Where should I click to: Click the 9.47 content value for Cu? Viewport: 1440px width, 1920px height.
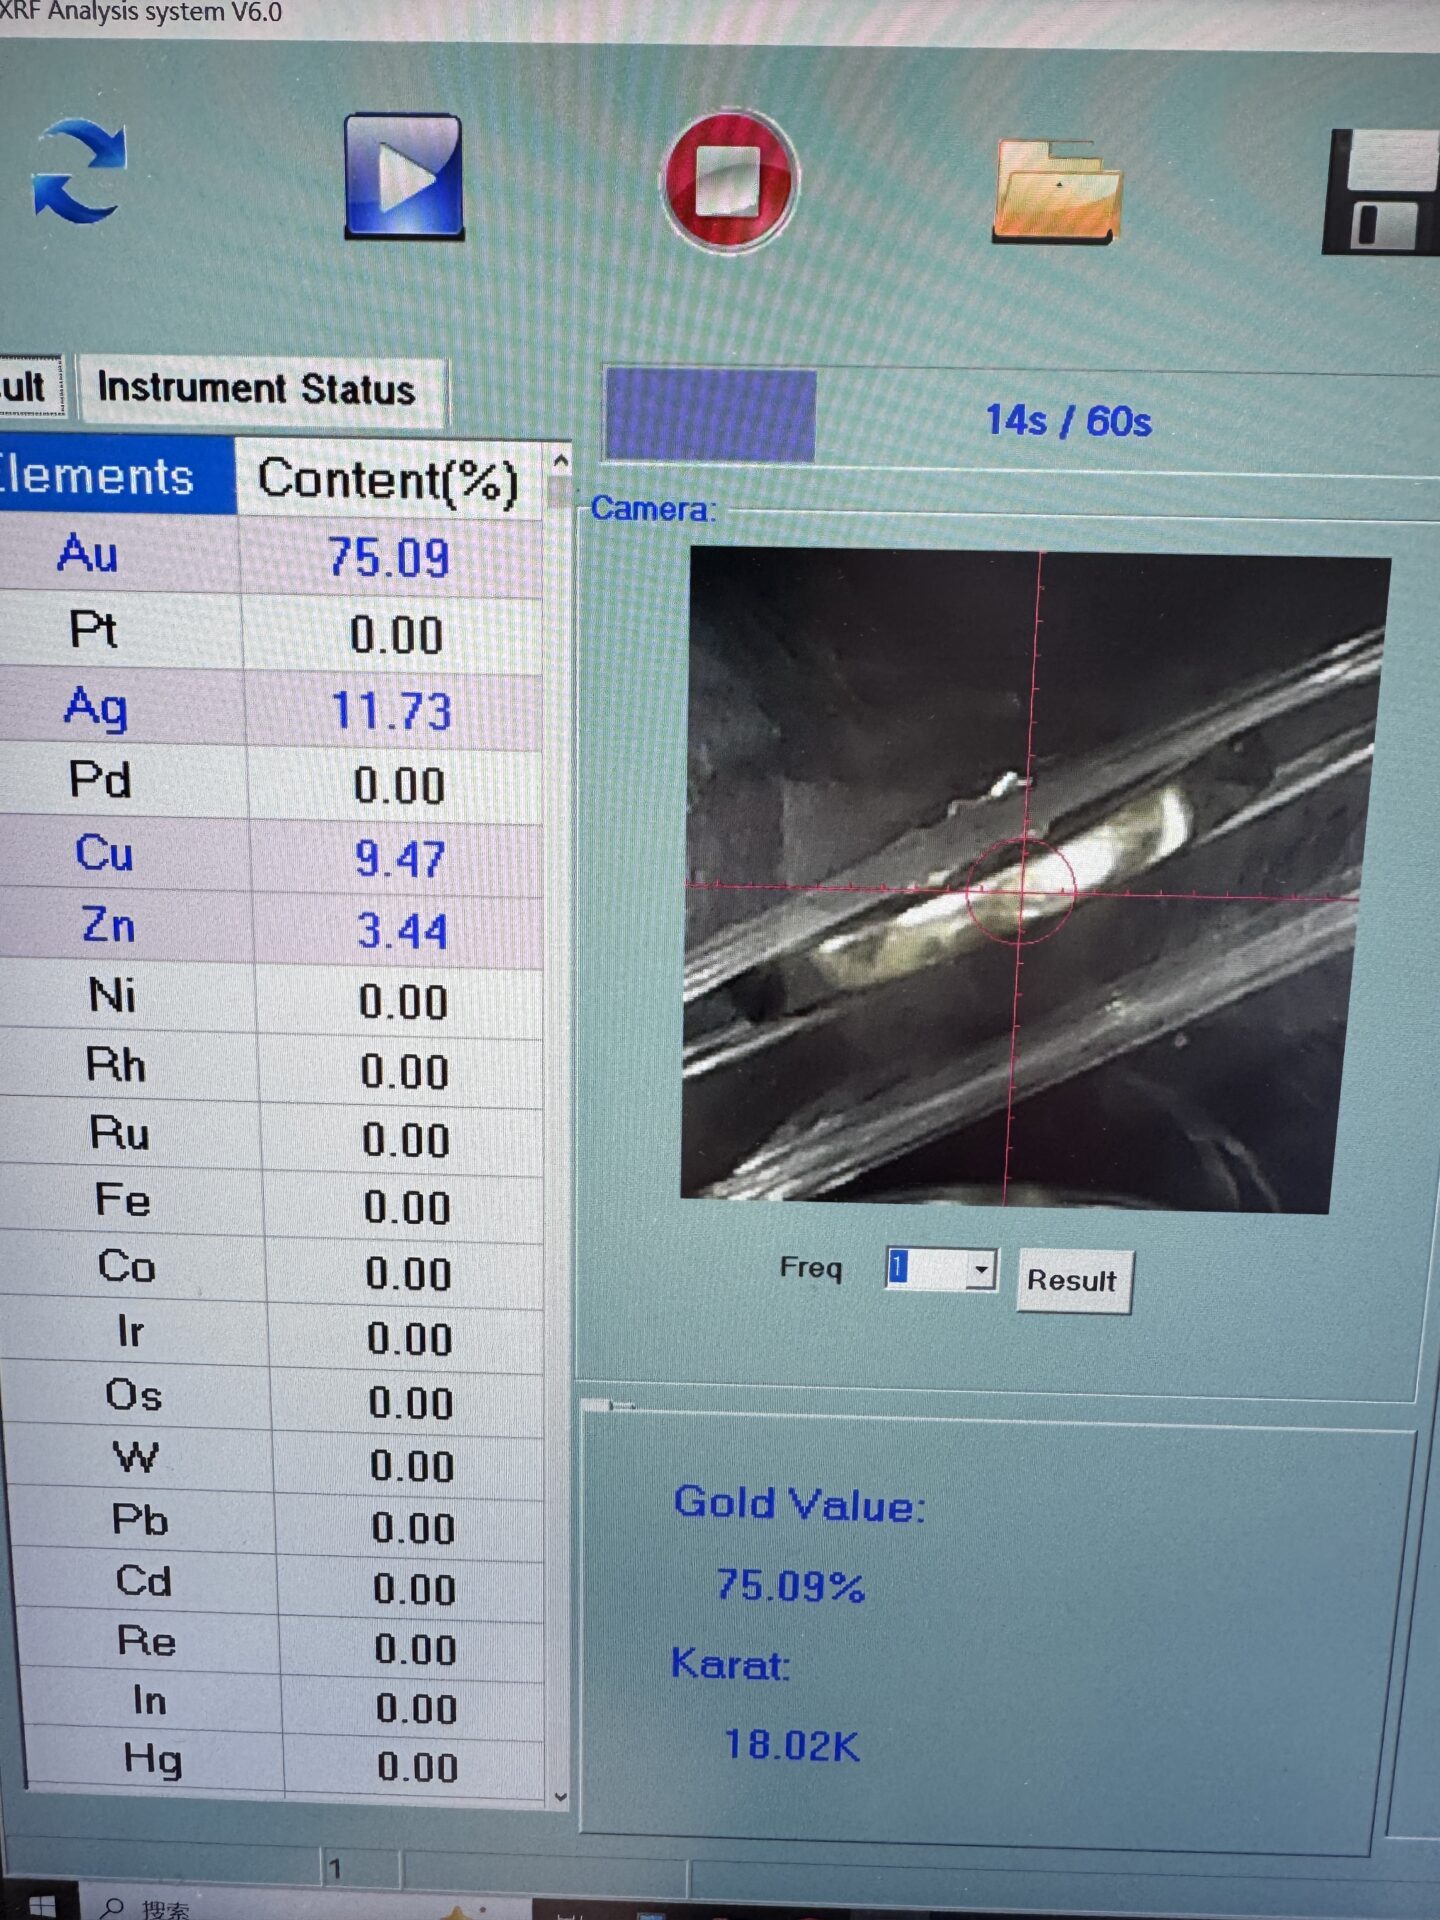(400, 859)
